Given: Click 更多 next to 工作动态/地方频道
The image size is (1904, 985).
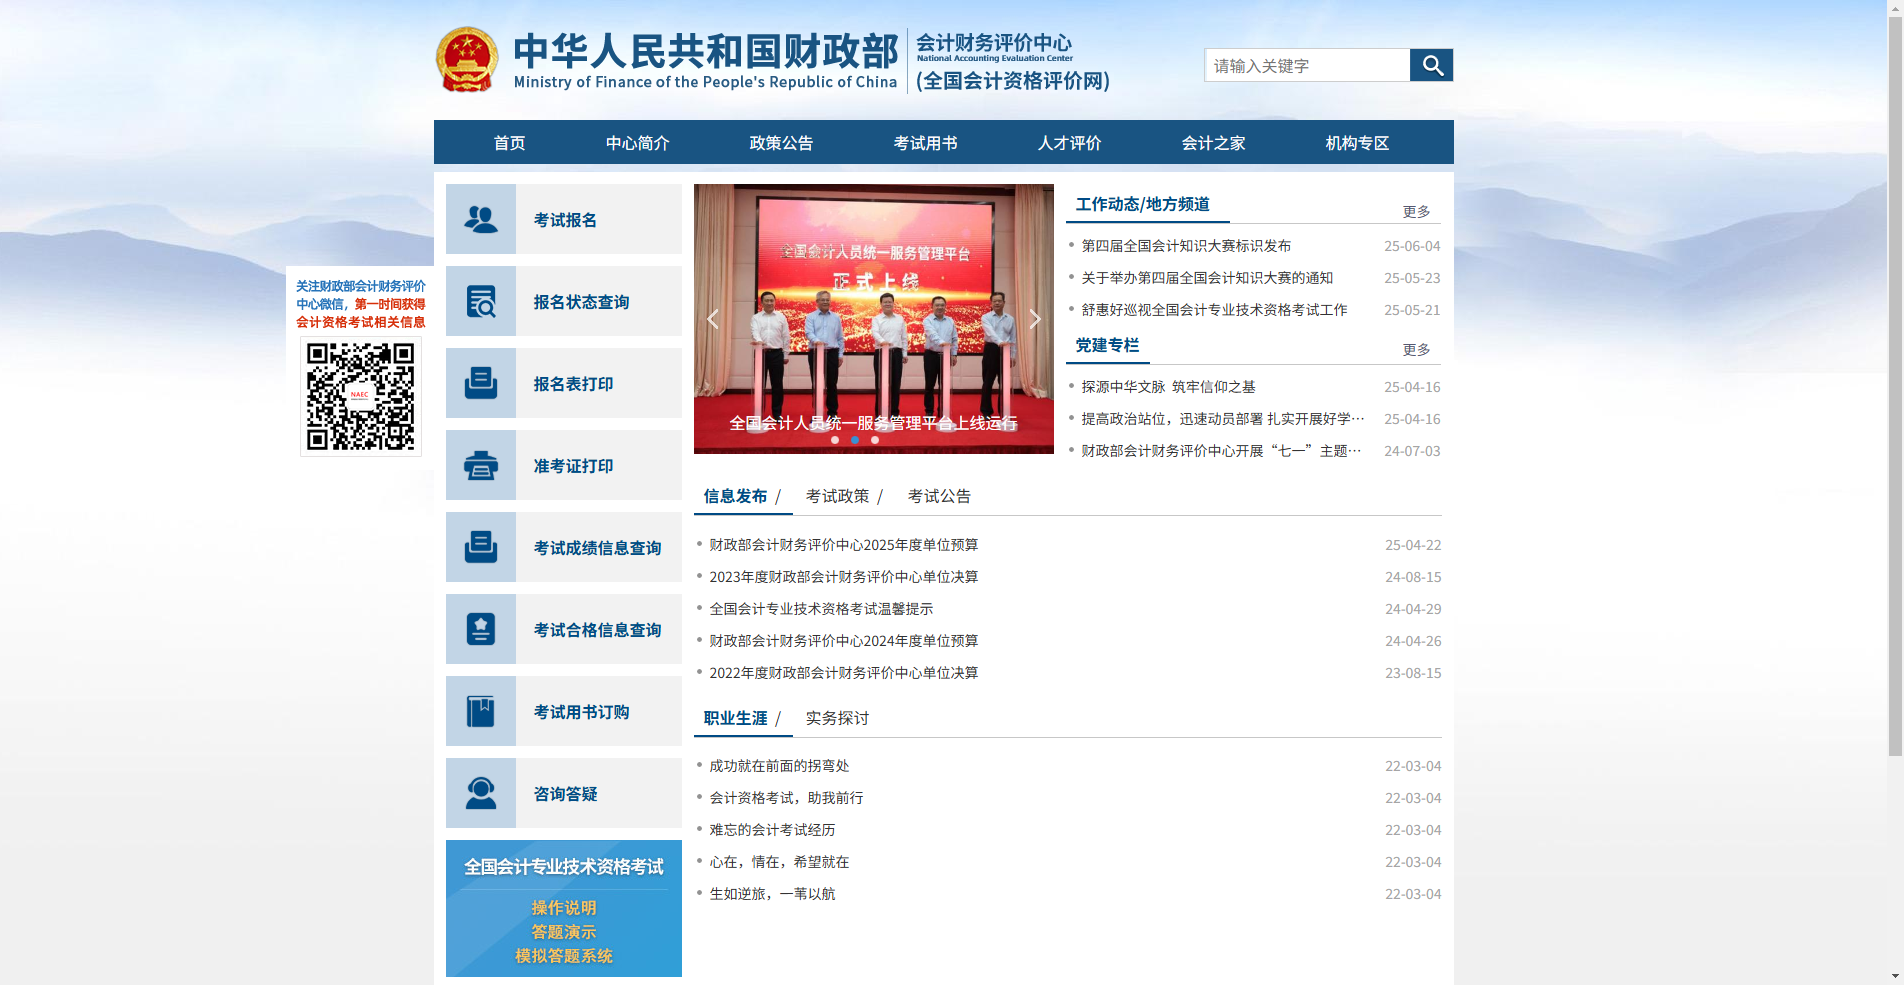Looking at the screenshot, I should tap(1416, 210).
